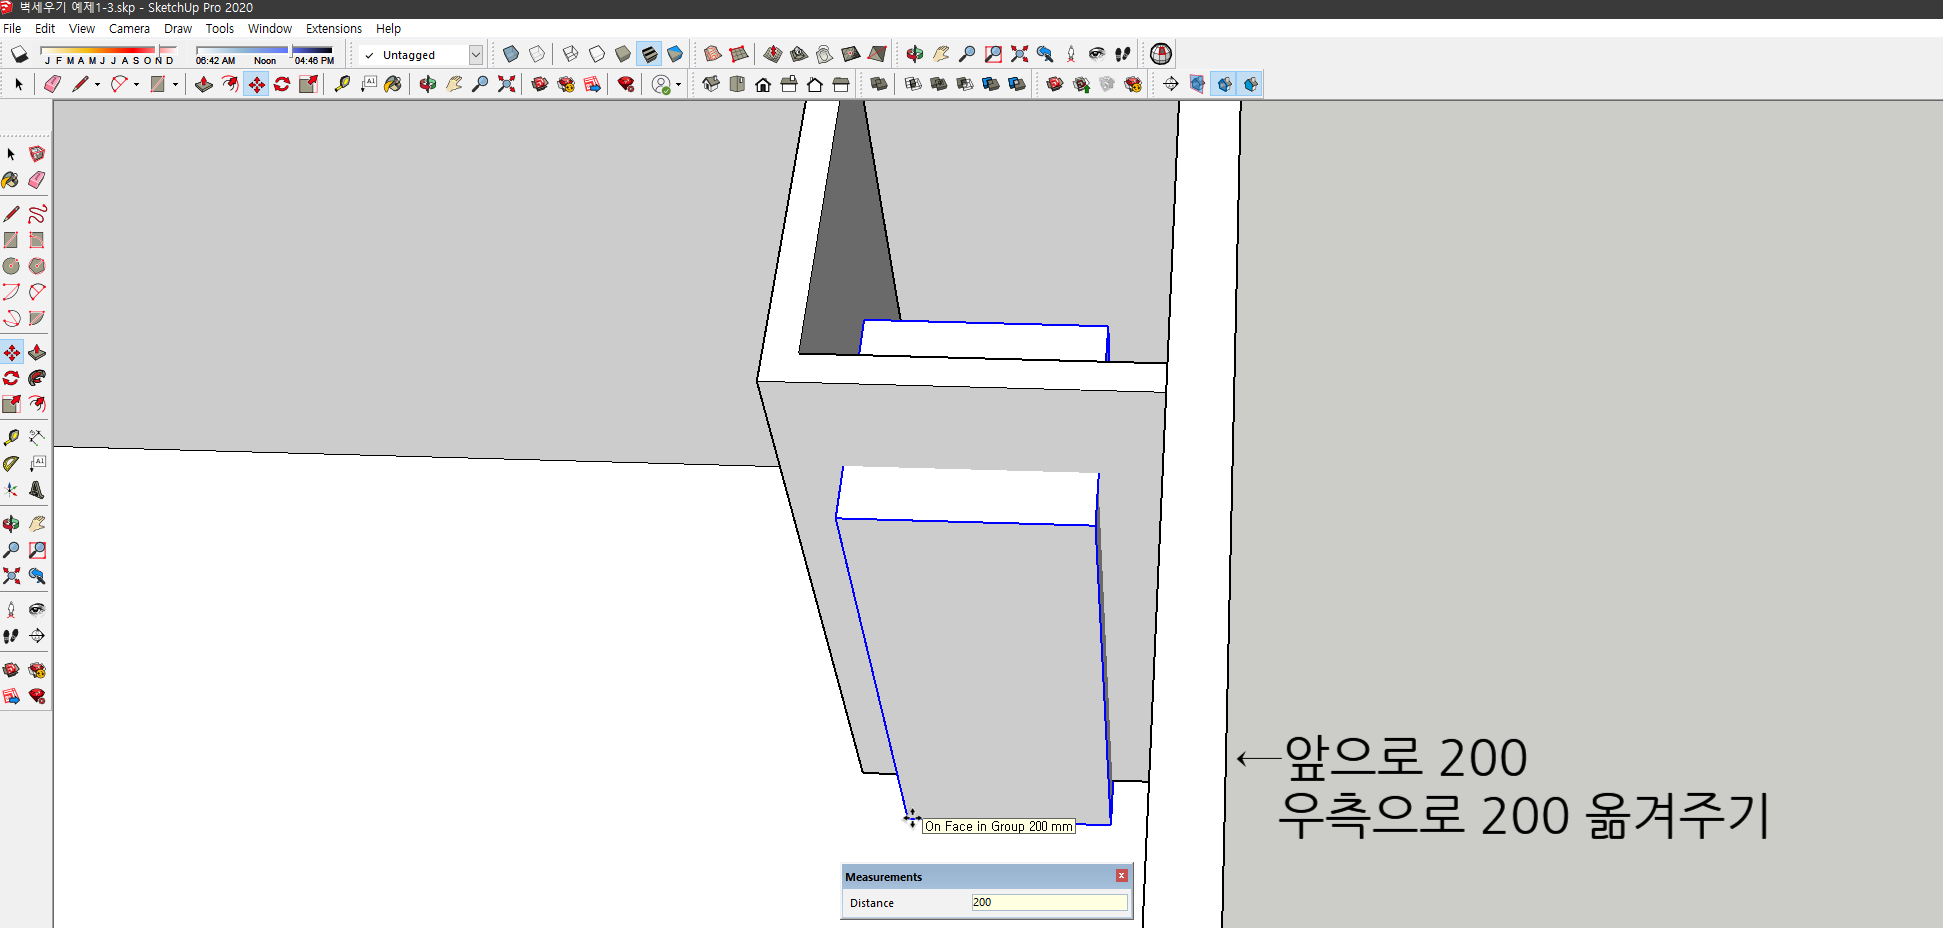
Task: Select the Sandbox From Scratch tool
Action: click(x=739, y=54)
